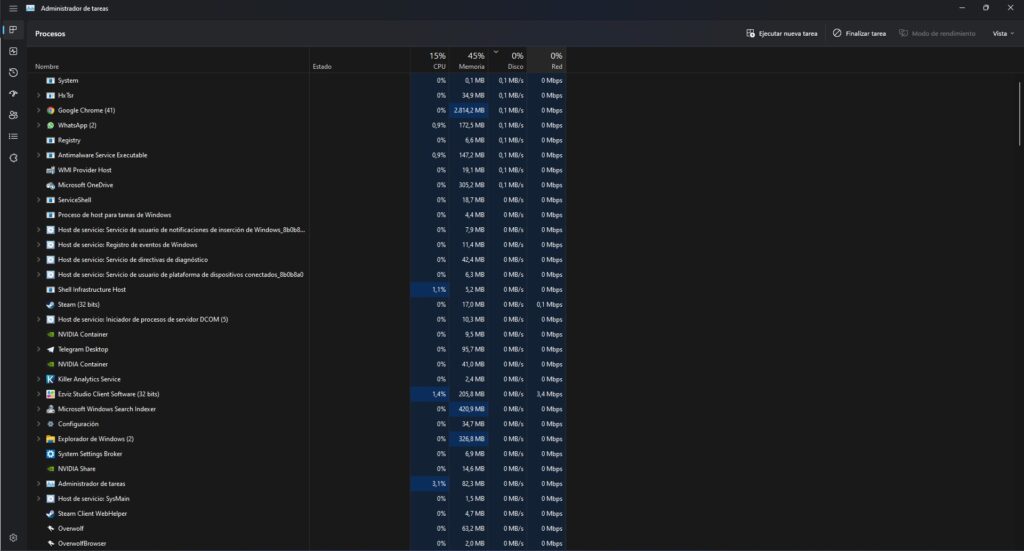Sort processes by the Memoria column
Image resolution: width=1024 pixels, height=551 pixels.
470,61
